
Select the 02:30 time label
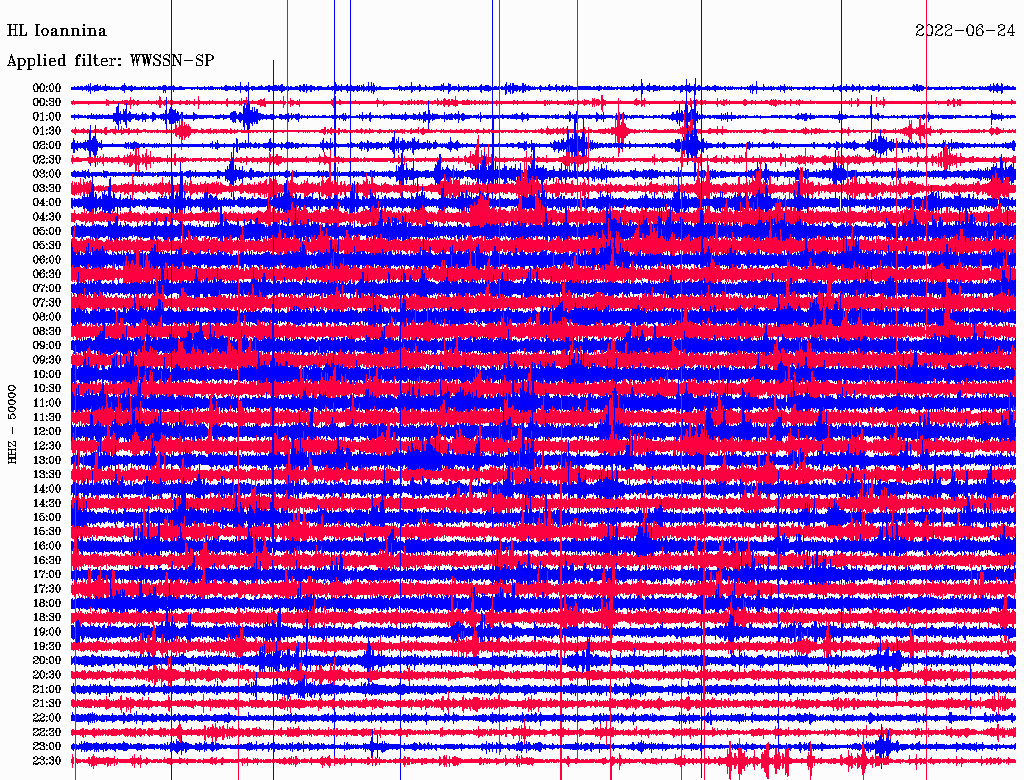(46, 160)
